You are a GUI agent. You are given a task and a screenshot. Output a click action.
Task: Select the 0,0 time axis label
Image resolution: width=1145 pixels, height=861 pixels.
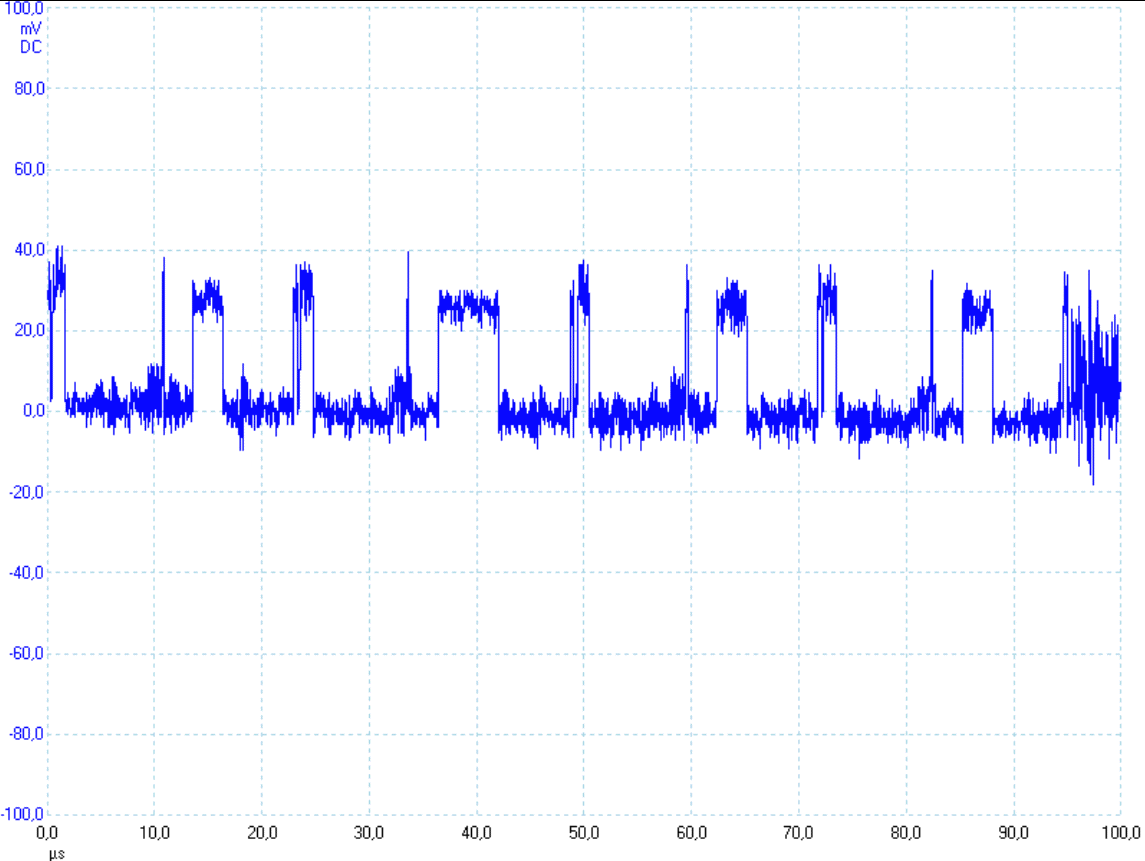(x=47, y=833)
